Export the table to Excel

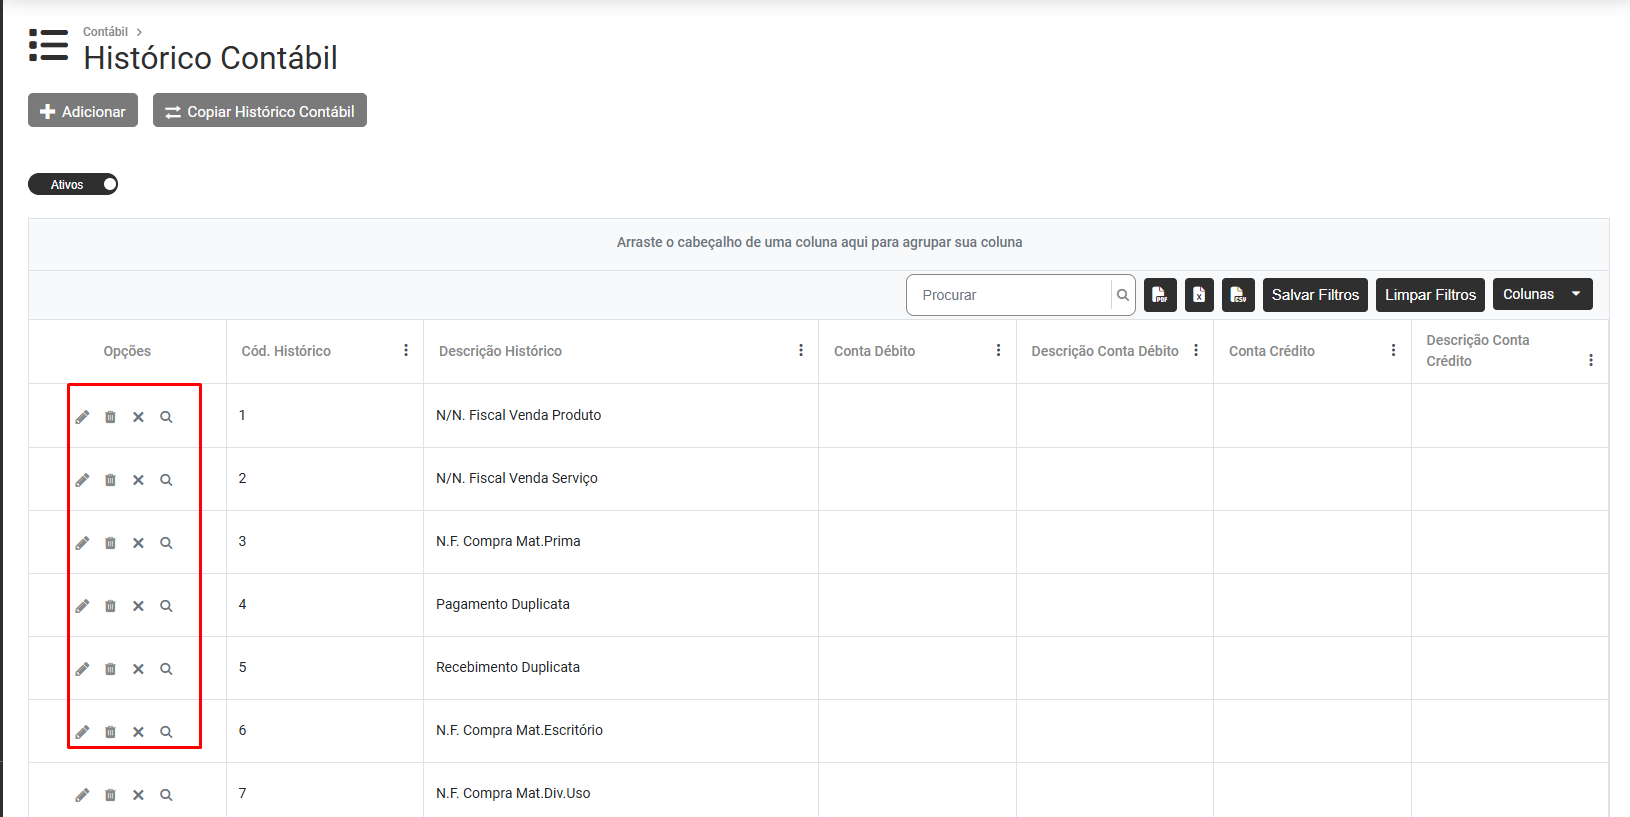point(1199,295)
